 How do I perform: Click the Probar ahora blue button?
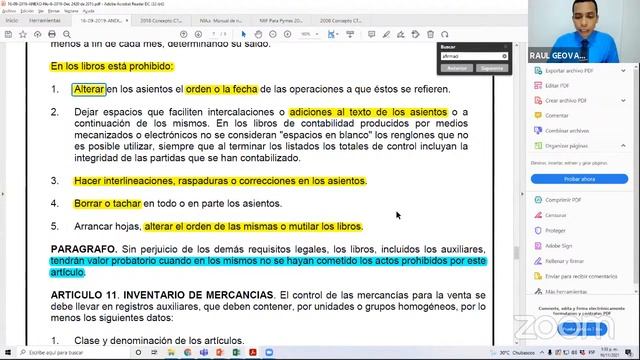point(579,179)
